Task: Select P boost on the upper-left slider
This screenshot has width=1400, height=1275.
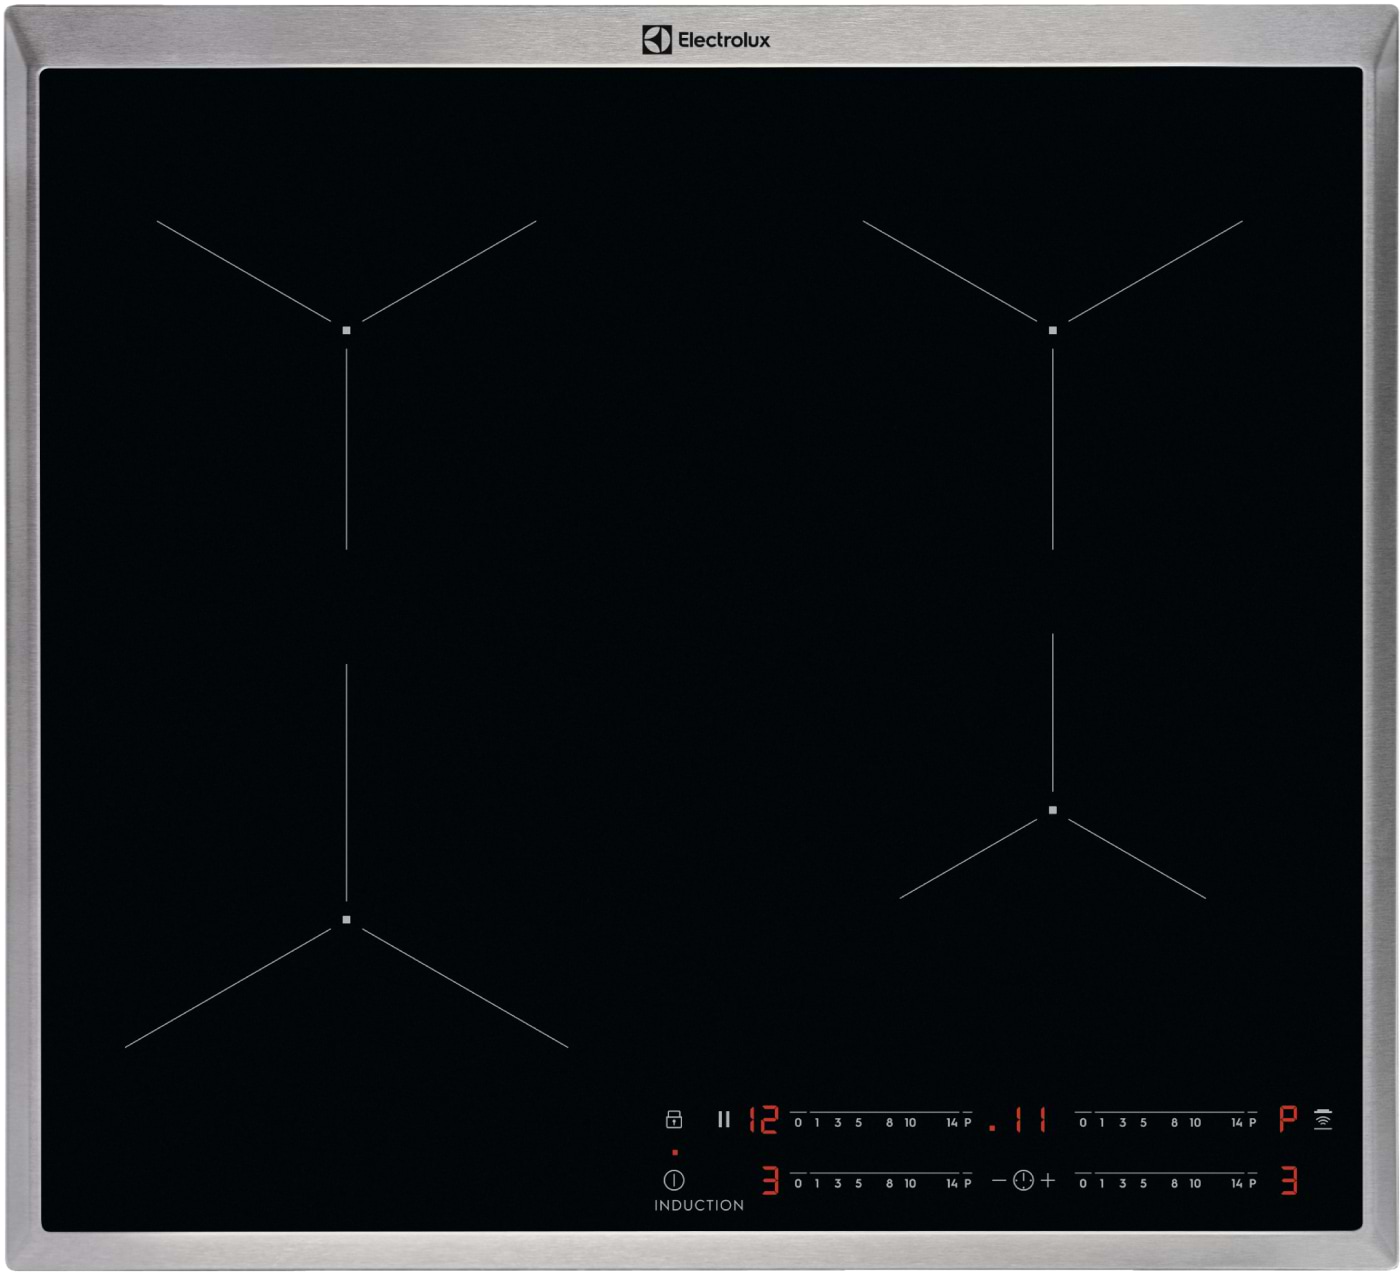Action: (967, 1120)
